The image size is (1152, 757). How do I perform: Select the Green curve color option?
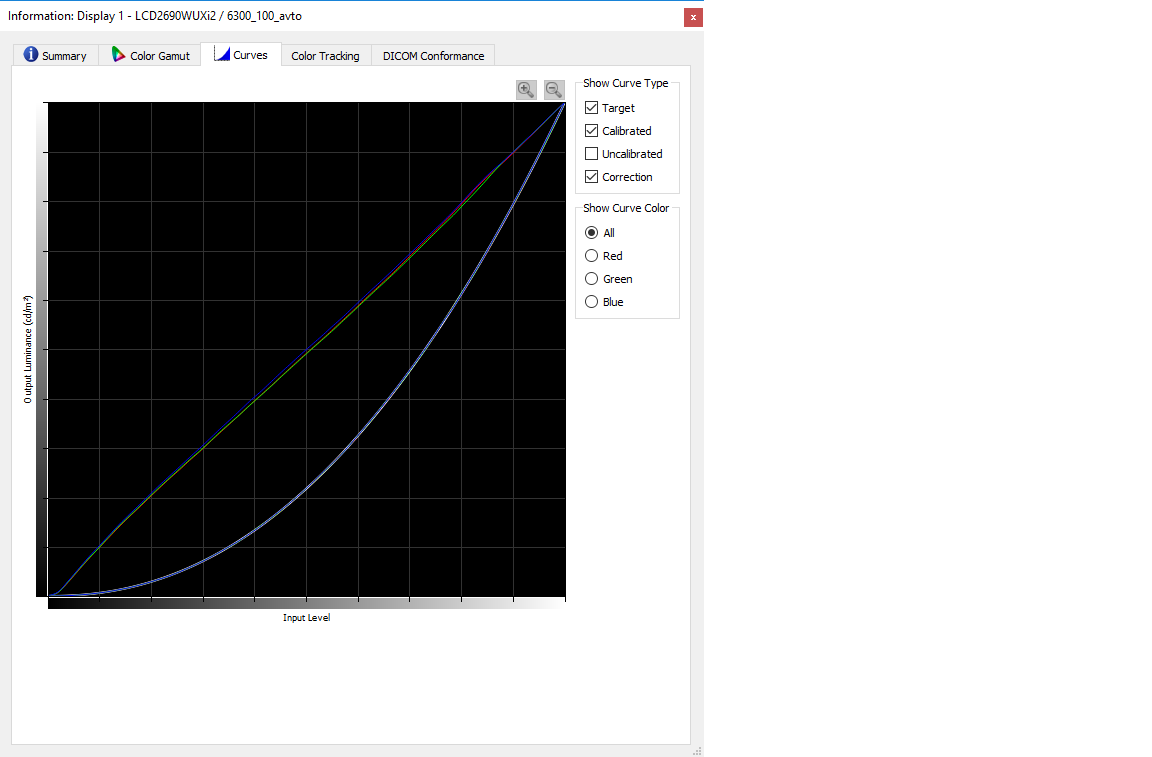click(591, 279)
